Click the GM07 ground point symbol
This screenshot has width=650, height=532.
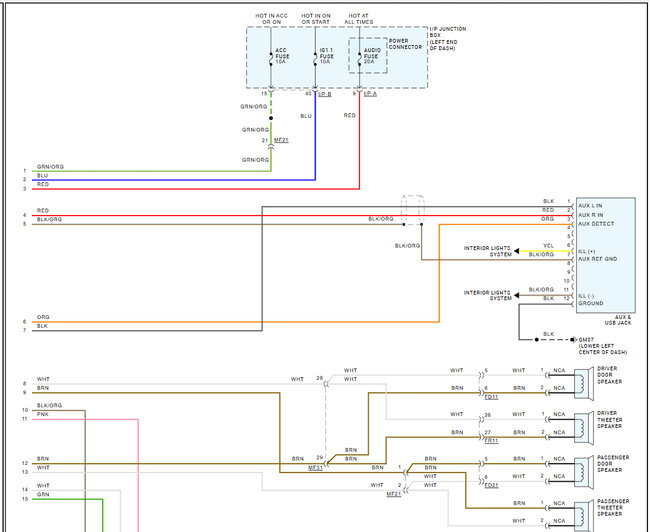pos(571,340)
